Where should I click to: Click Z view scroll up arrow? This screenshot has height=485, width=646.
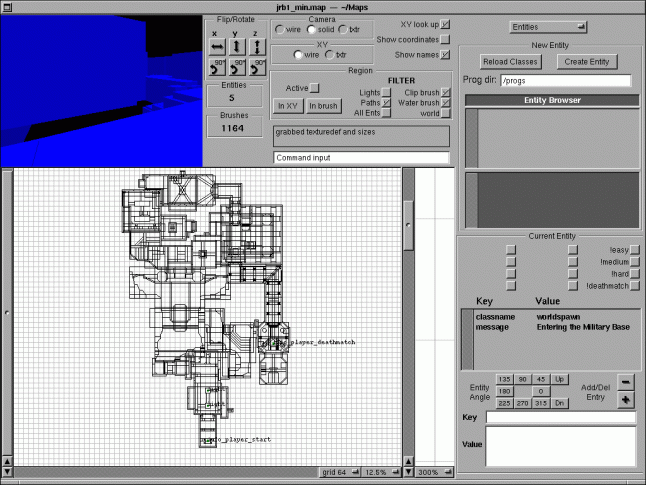[408, 461]
